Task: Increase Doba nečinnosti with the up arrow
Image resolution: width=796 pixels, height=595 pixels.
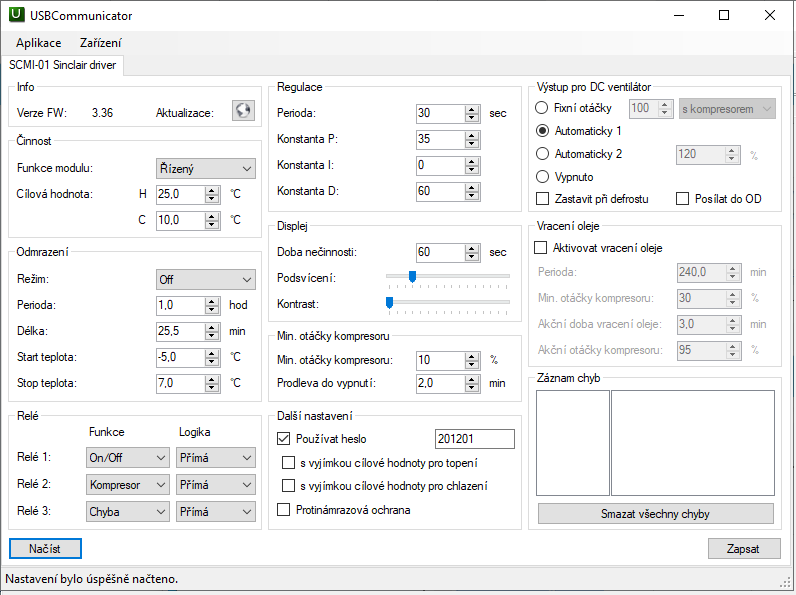Action: 472,248
